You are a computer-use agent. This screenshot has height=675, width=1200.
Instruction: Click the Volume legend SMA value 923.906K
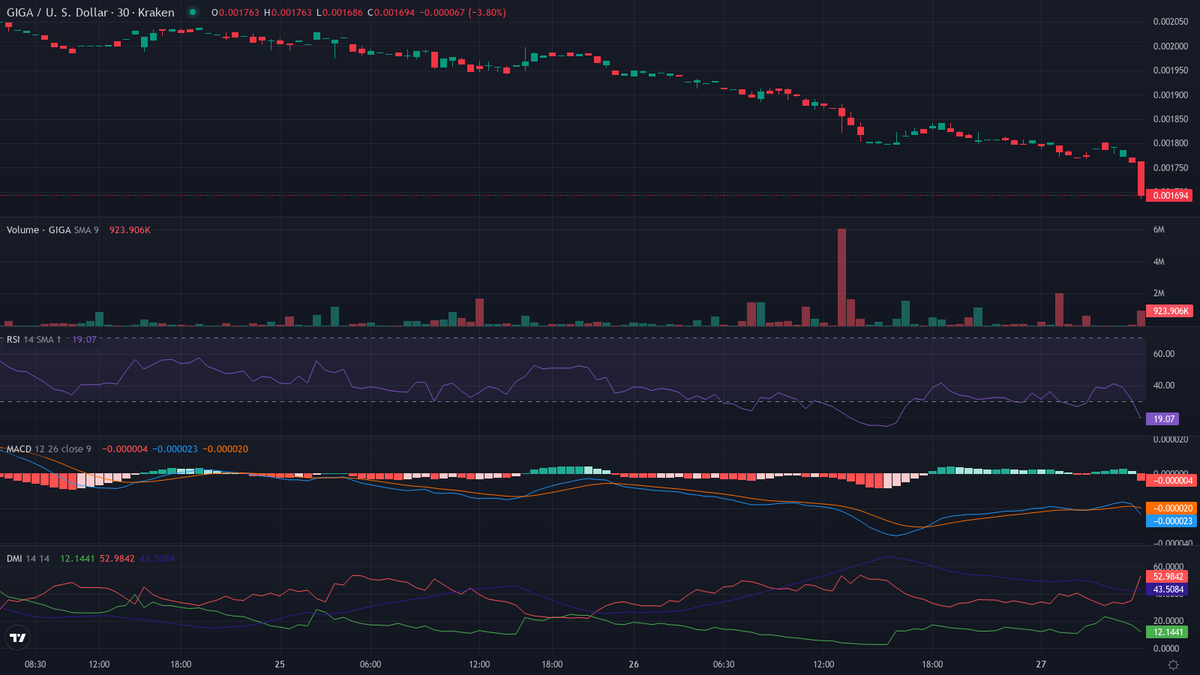(x=130, y=230)
